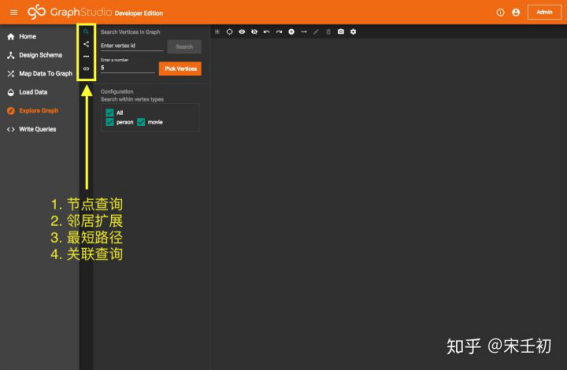Select the expand neighbors share icon
This screenshot has height=371, width=567.
(86, 44)
